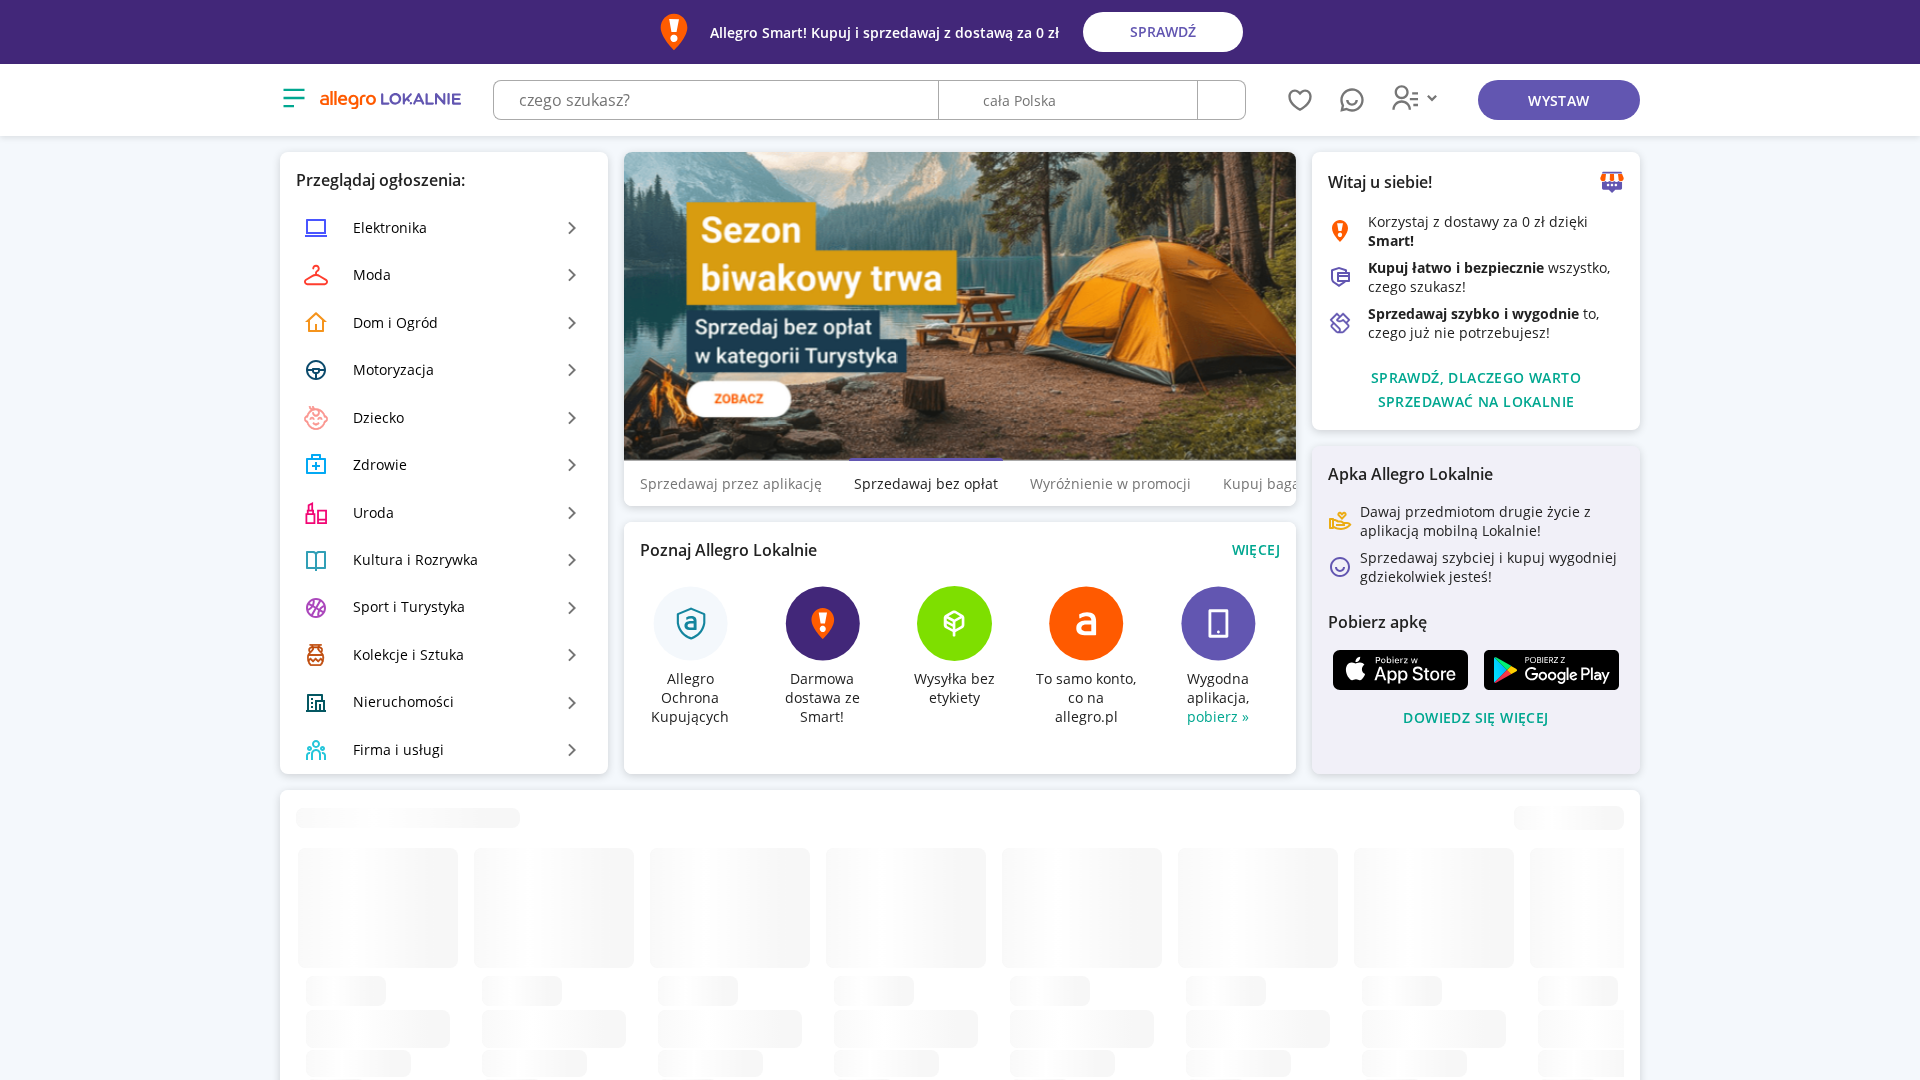Click the cała Polska location field
The image size is (1920, 1080).
[x=1068, y=100]
